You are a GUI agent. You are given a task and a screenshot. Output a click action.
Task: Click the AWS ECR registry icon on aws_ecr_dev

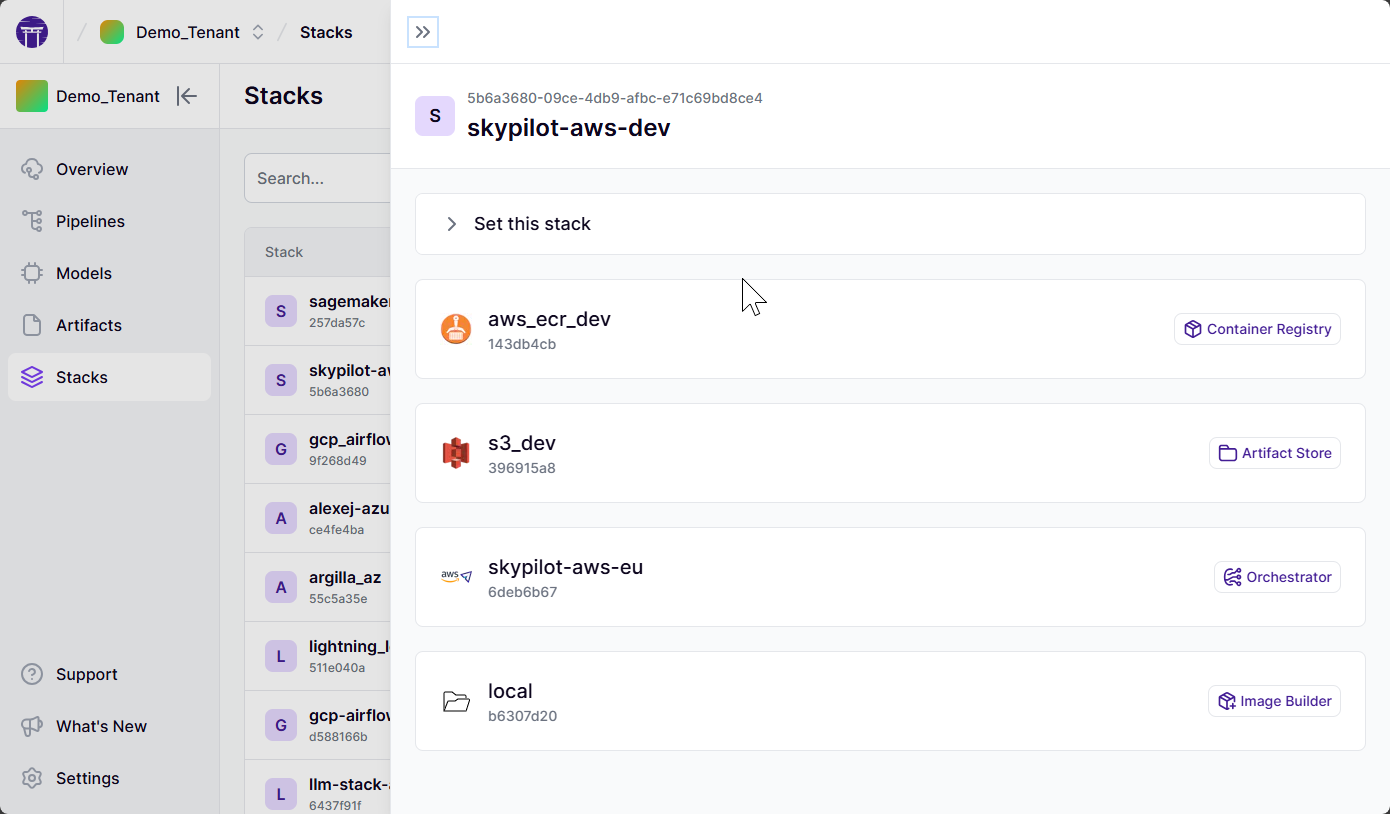(x=456, y=328)
